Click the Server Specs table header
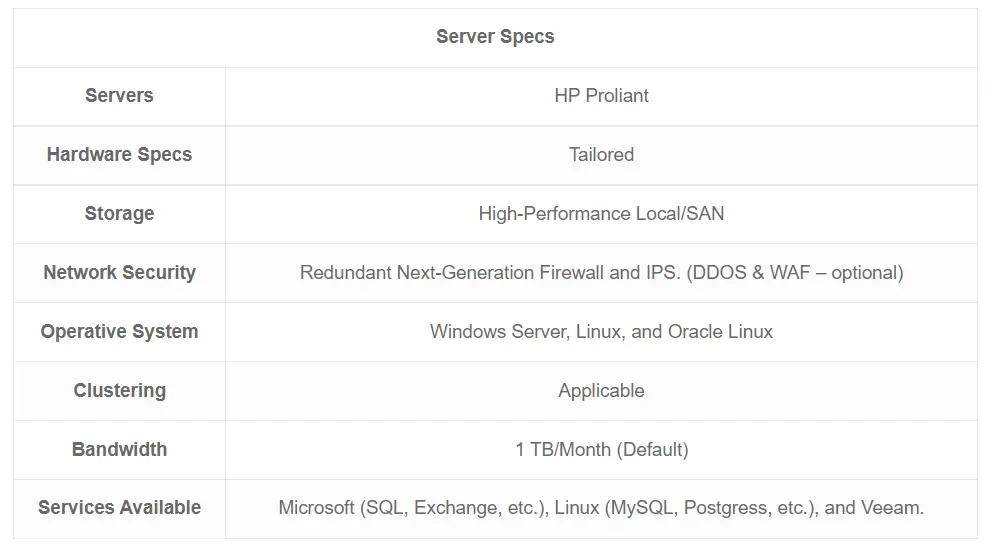Screen dimensions: 988x553 click(495, 37)
